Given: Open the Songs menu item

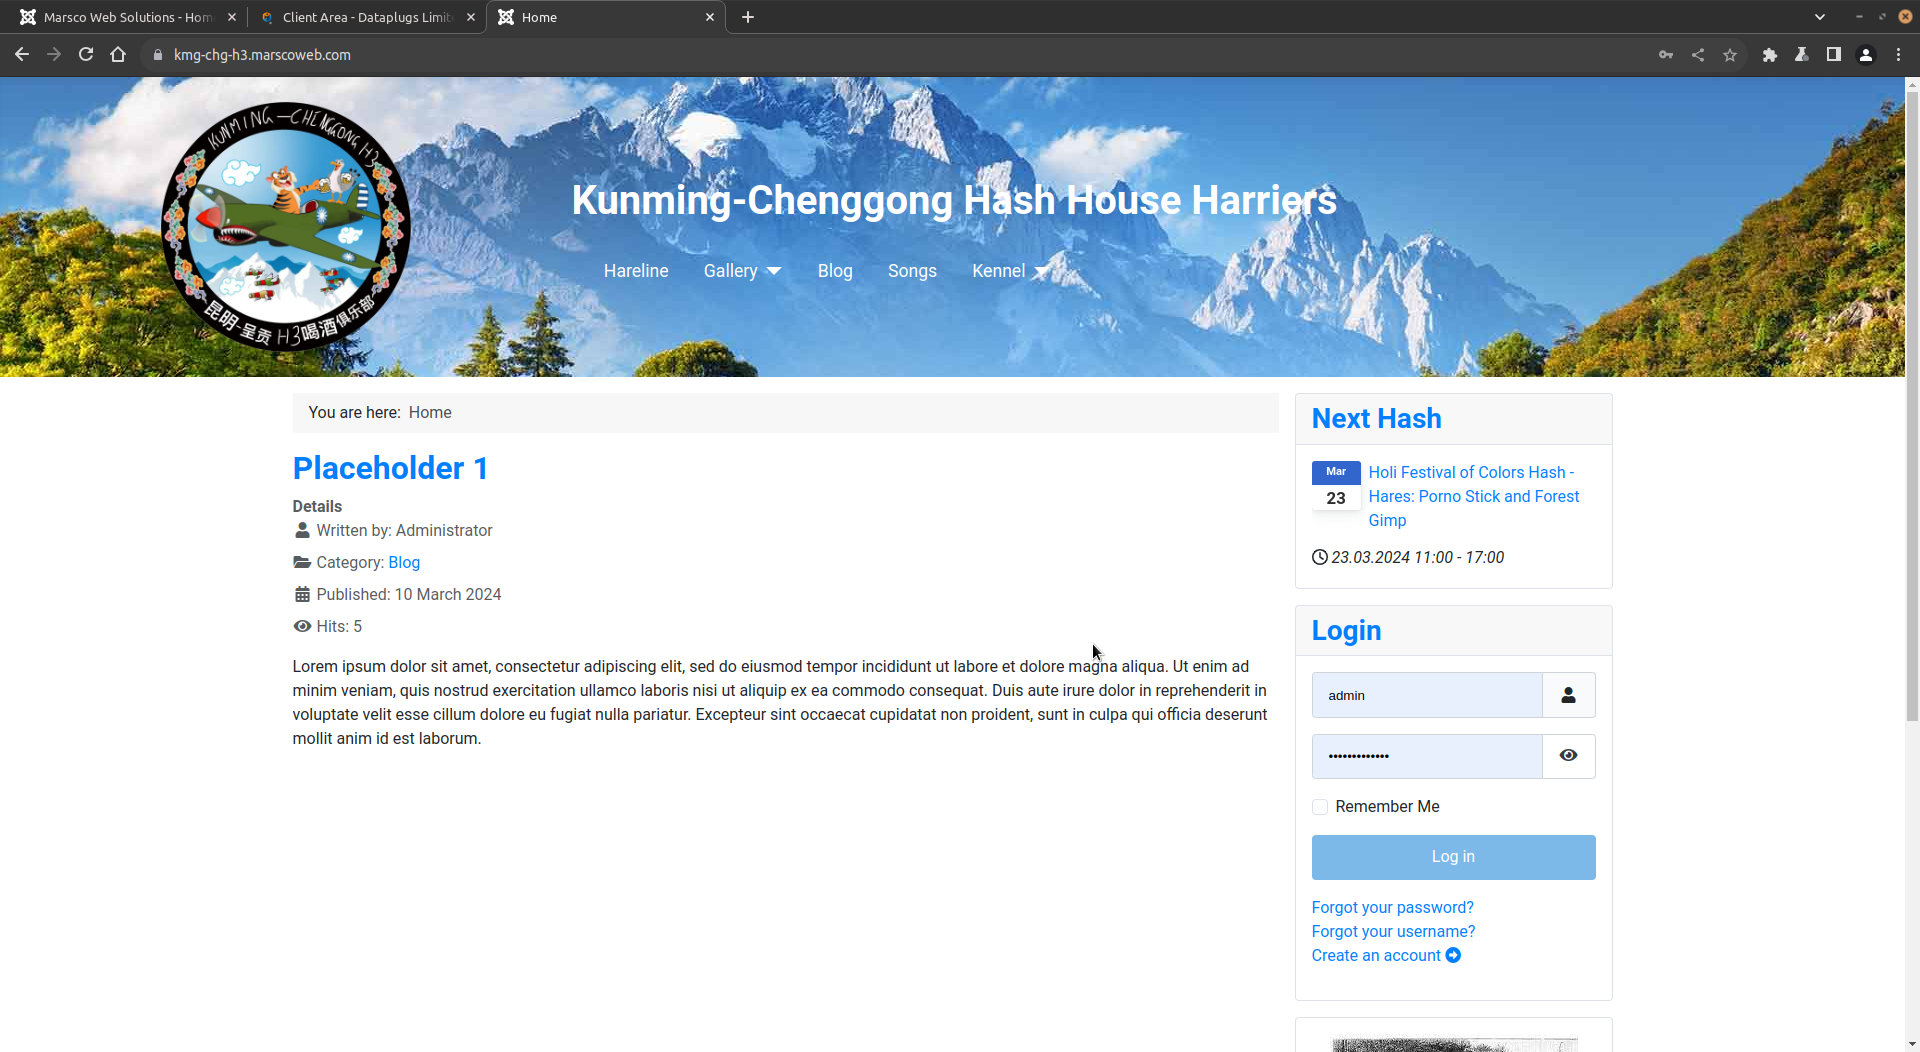Looking at the screenshot, I should pyautogui.click(x=912, y=271).
